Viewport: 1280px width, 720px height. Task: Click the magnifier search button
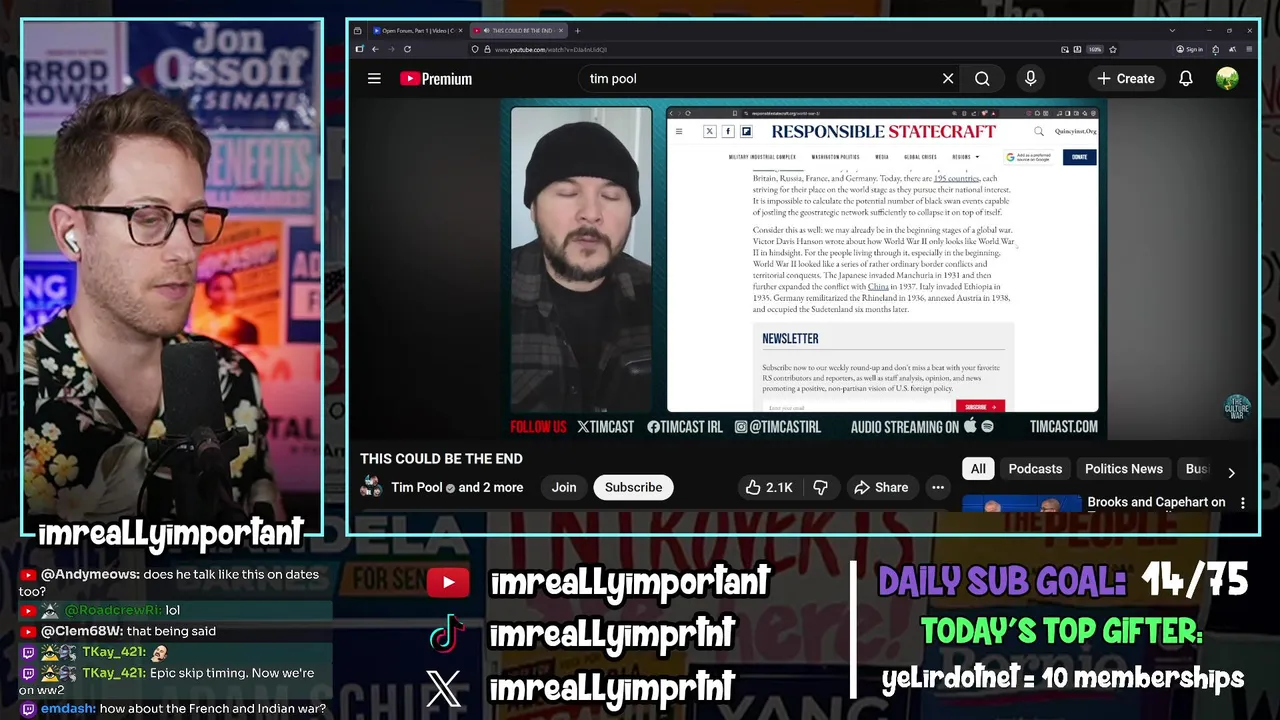pyautogui.click(x=982, y=78)
